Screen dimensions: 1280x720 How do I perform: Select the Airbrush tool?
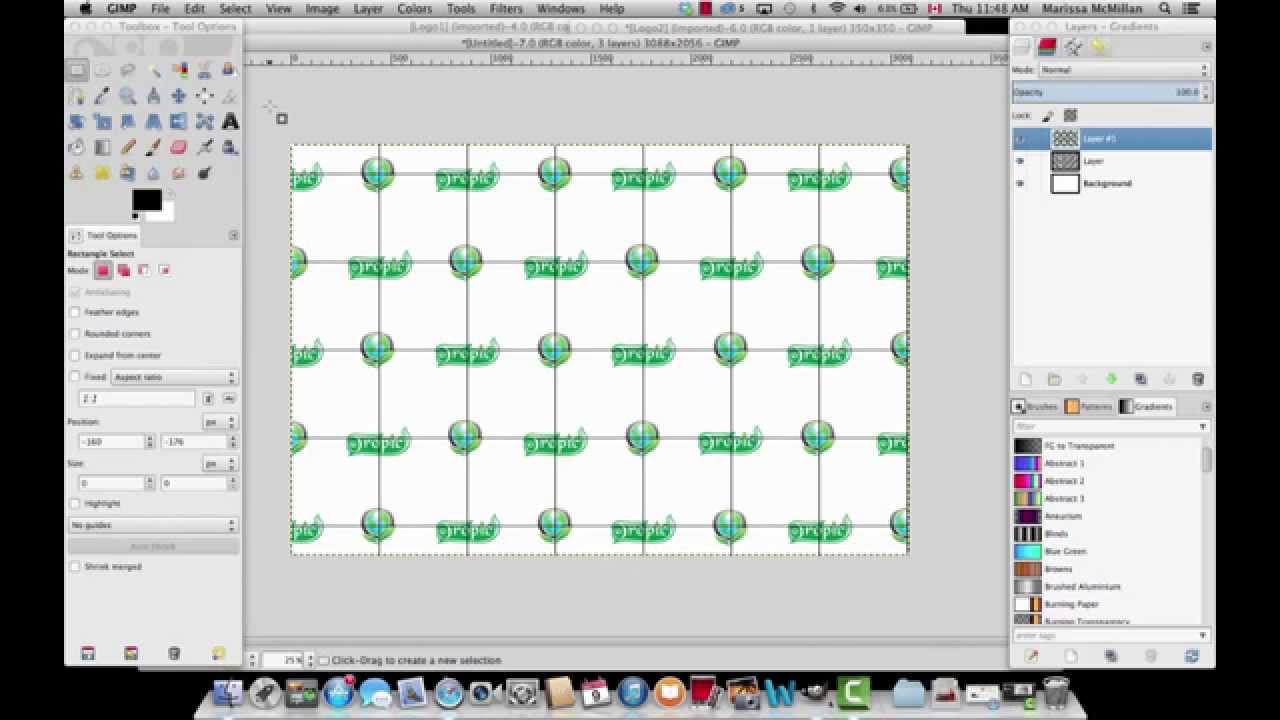tap(204, 147)
